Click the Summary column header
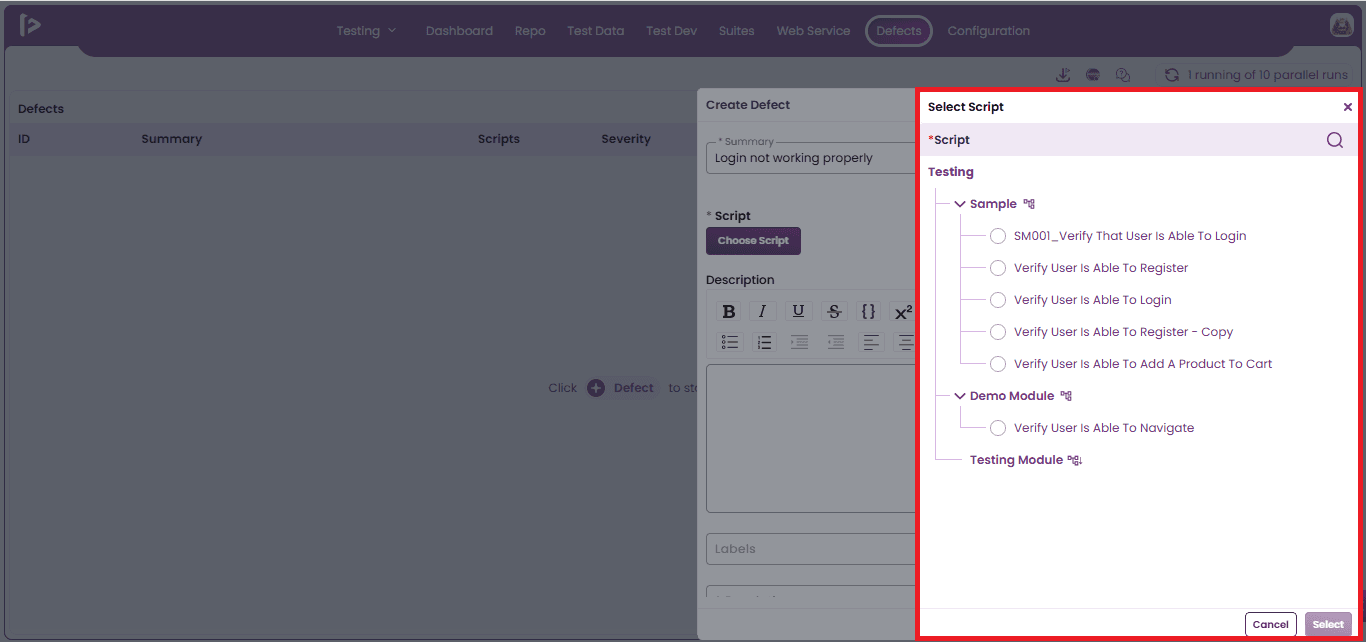1366x642 pixels. [171, 139]
